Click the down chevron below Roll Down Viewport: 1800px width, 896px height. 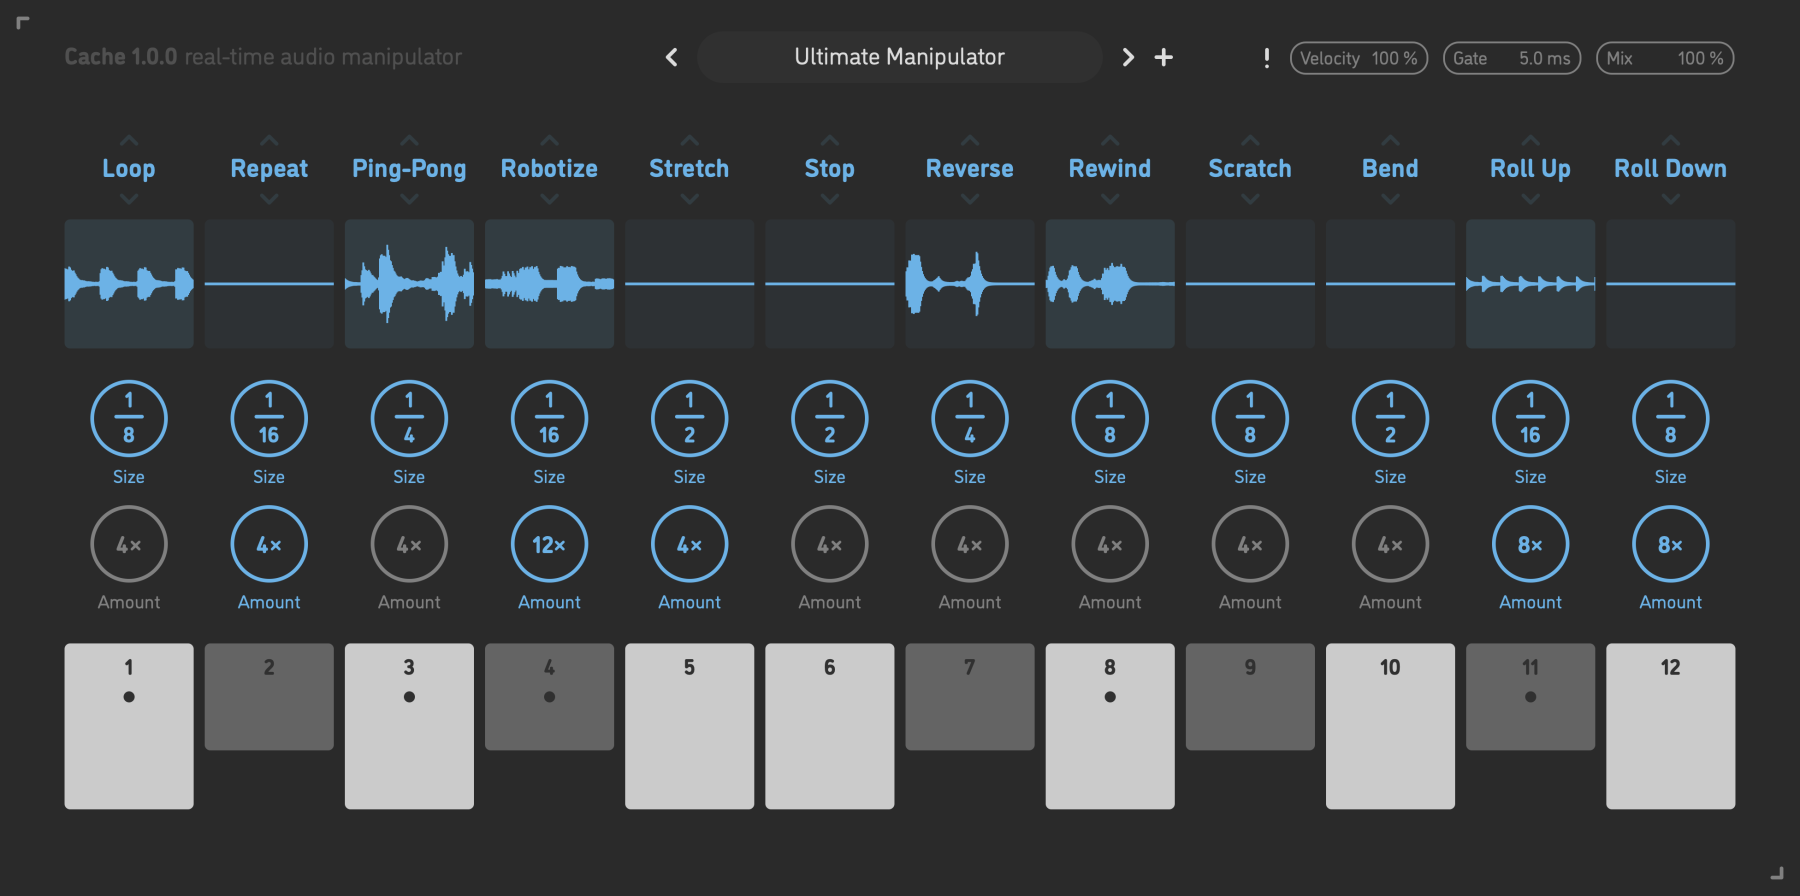(x=1670, y=199)
